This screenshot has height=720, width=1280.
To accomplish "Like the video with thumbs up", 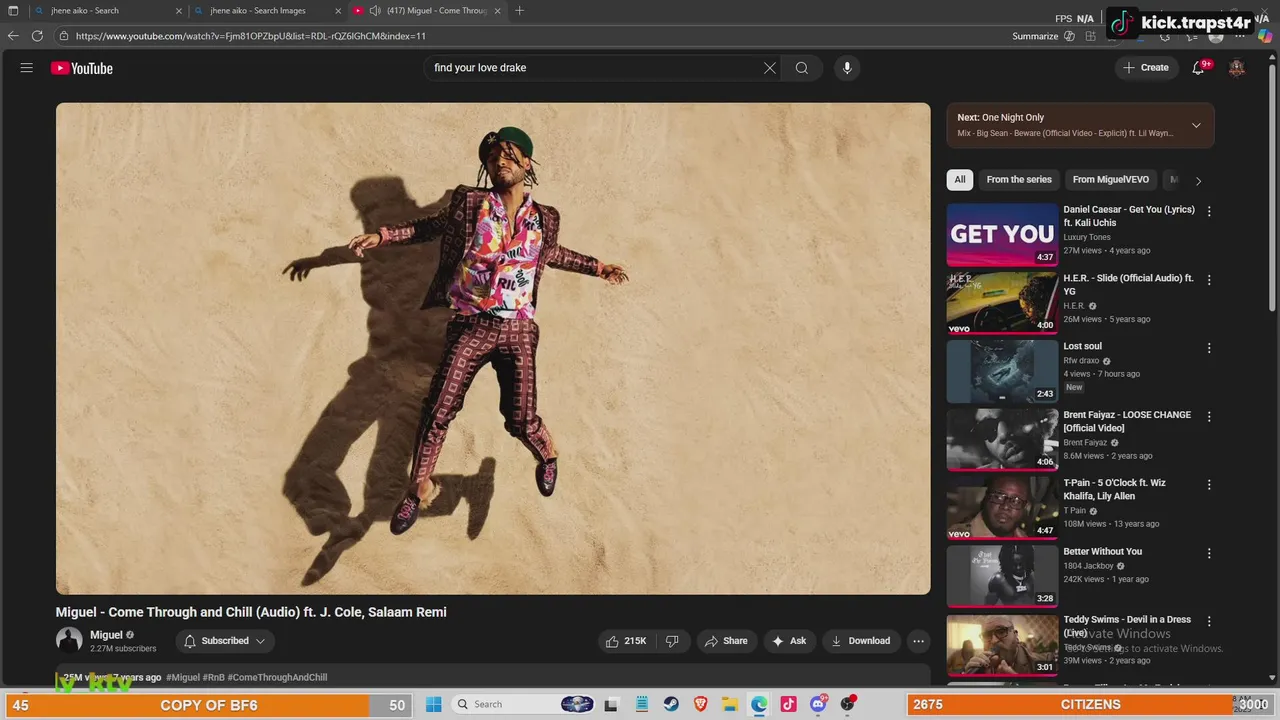I will 626,641.
